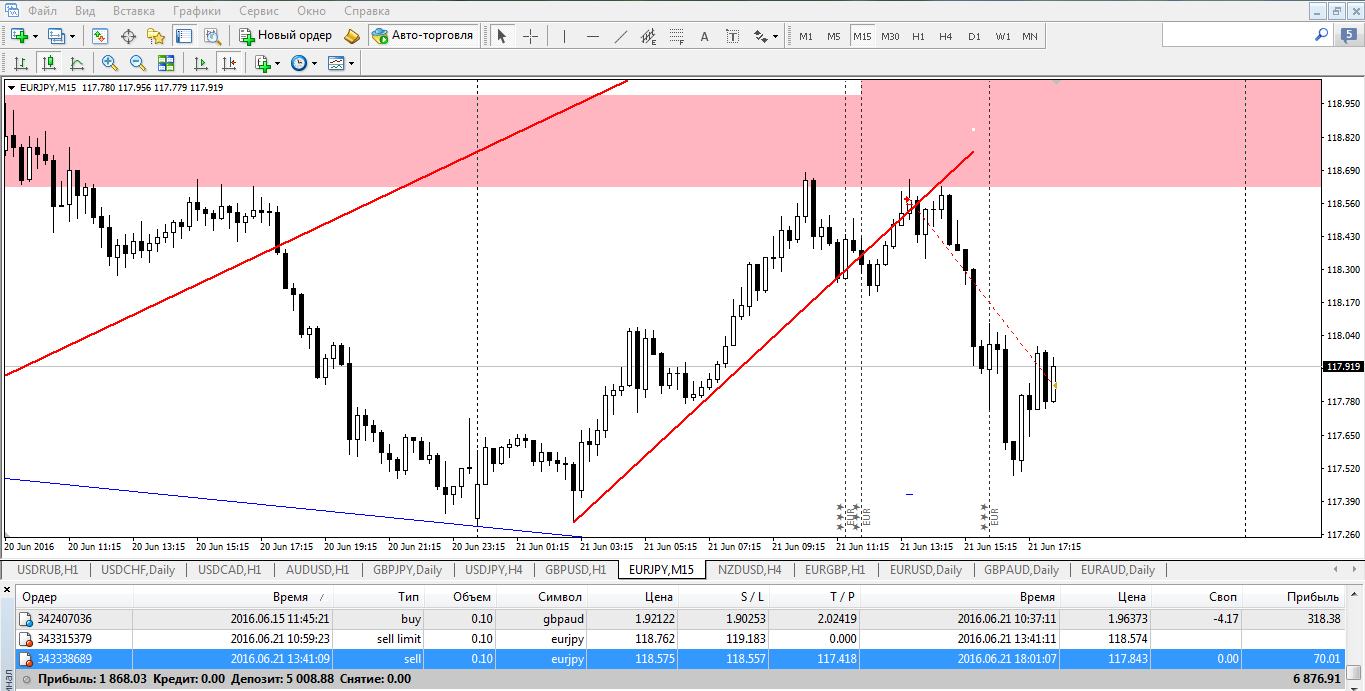Toggle the Market Watch window
The width and height of the screenshot is (1365, 691).
100,36
